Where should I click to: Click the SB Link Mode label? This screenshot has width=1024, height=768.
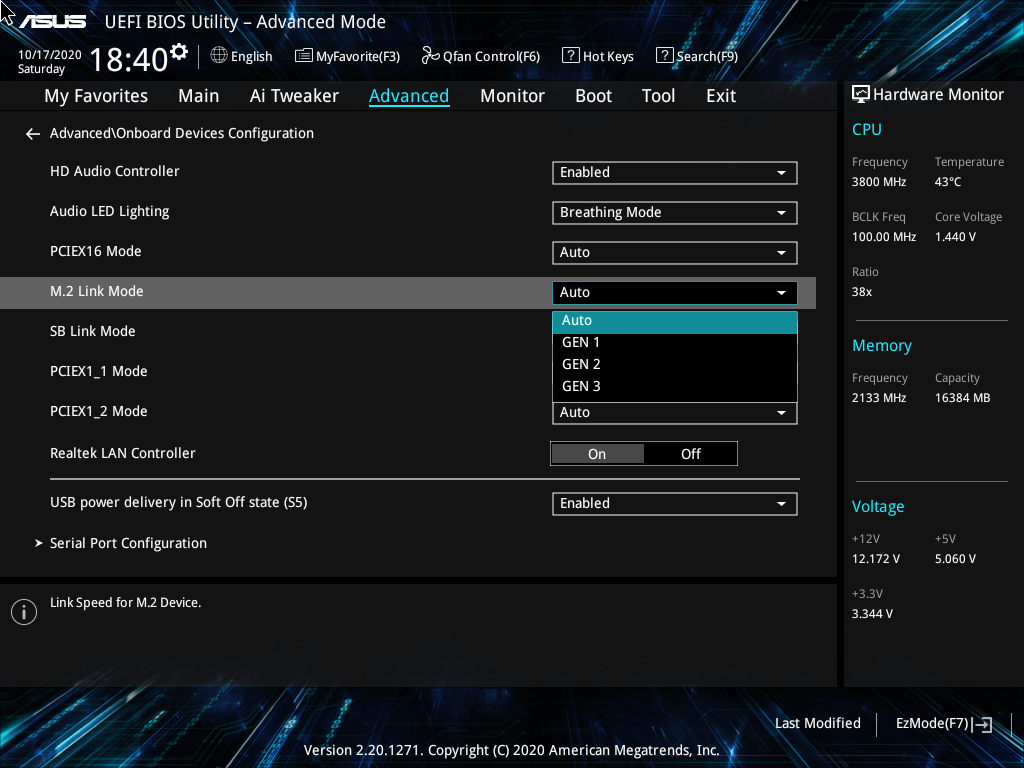point(93,331)
